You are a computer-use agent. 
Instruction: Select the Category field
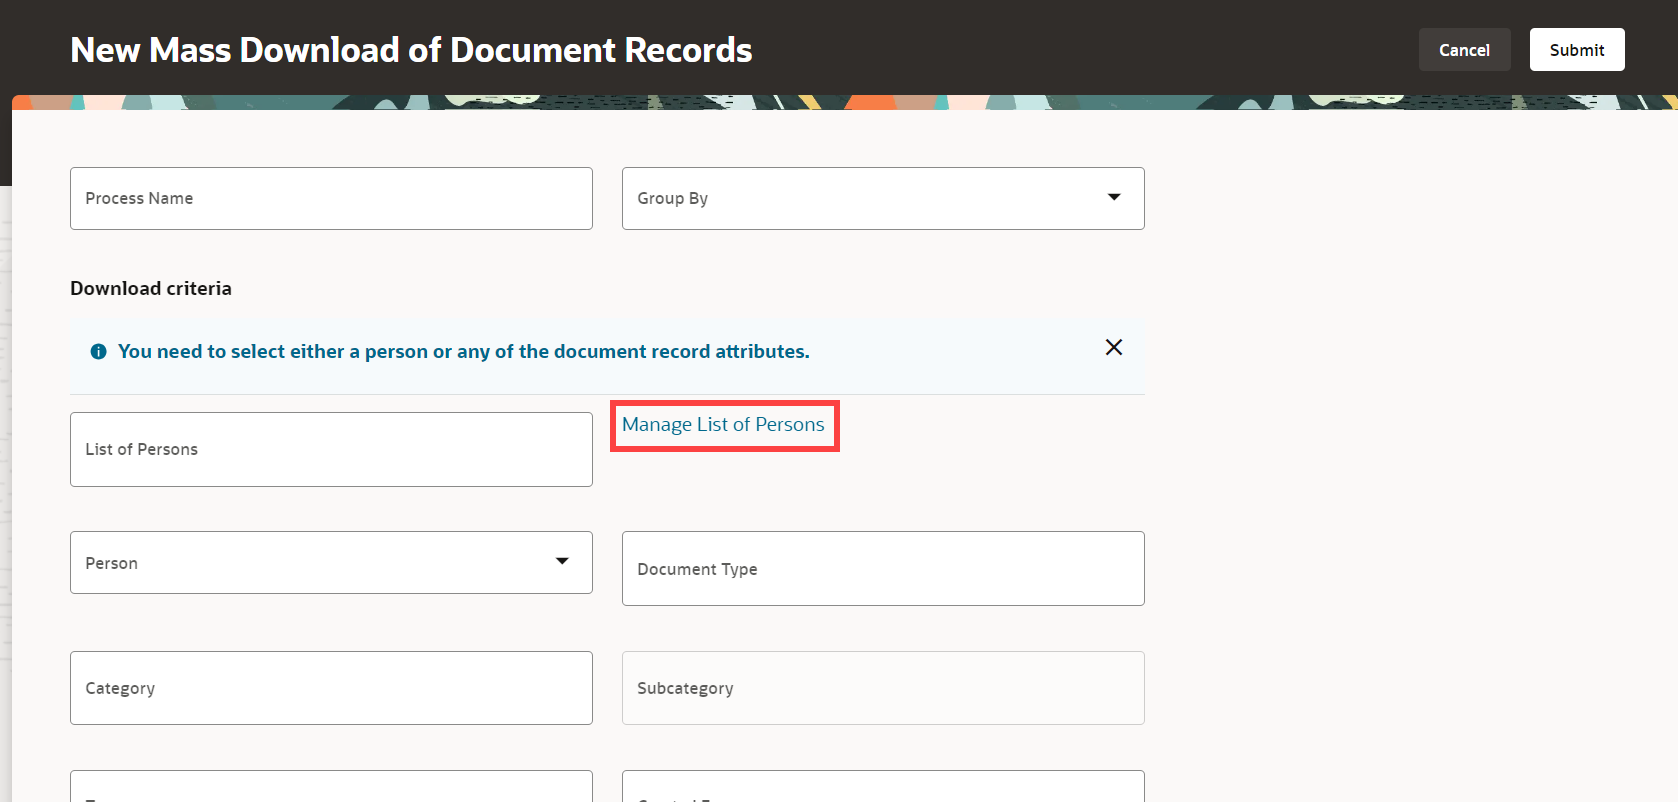coord(331,688)
